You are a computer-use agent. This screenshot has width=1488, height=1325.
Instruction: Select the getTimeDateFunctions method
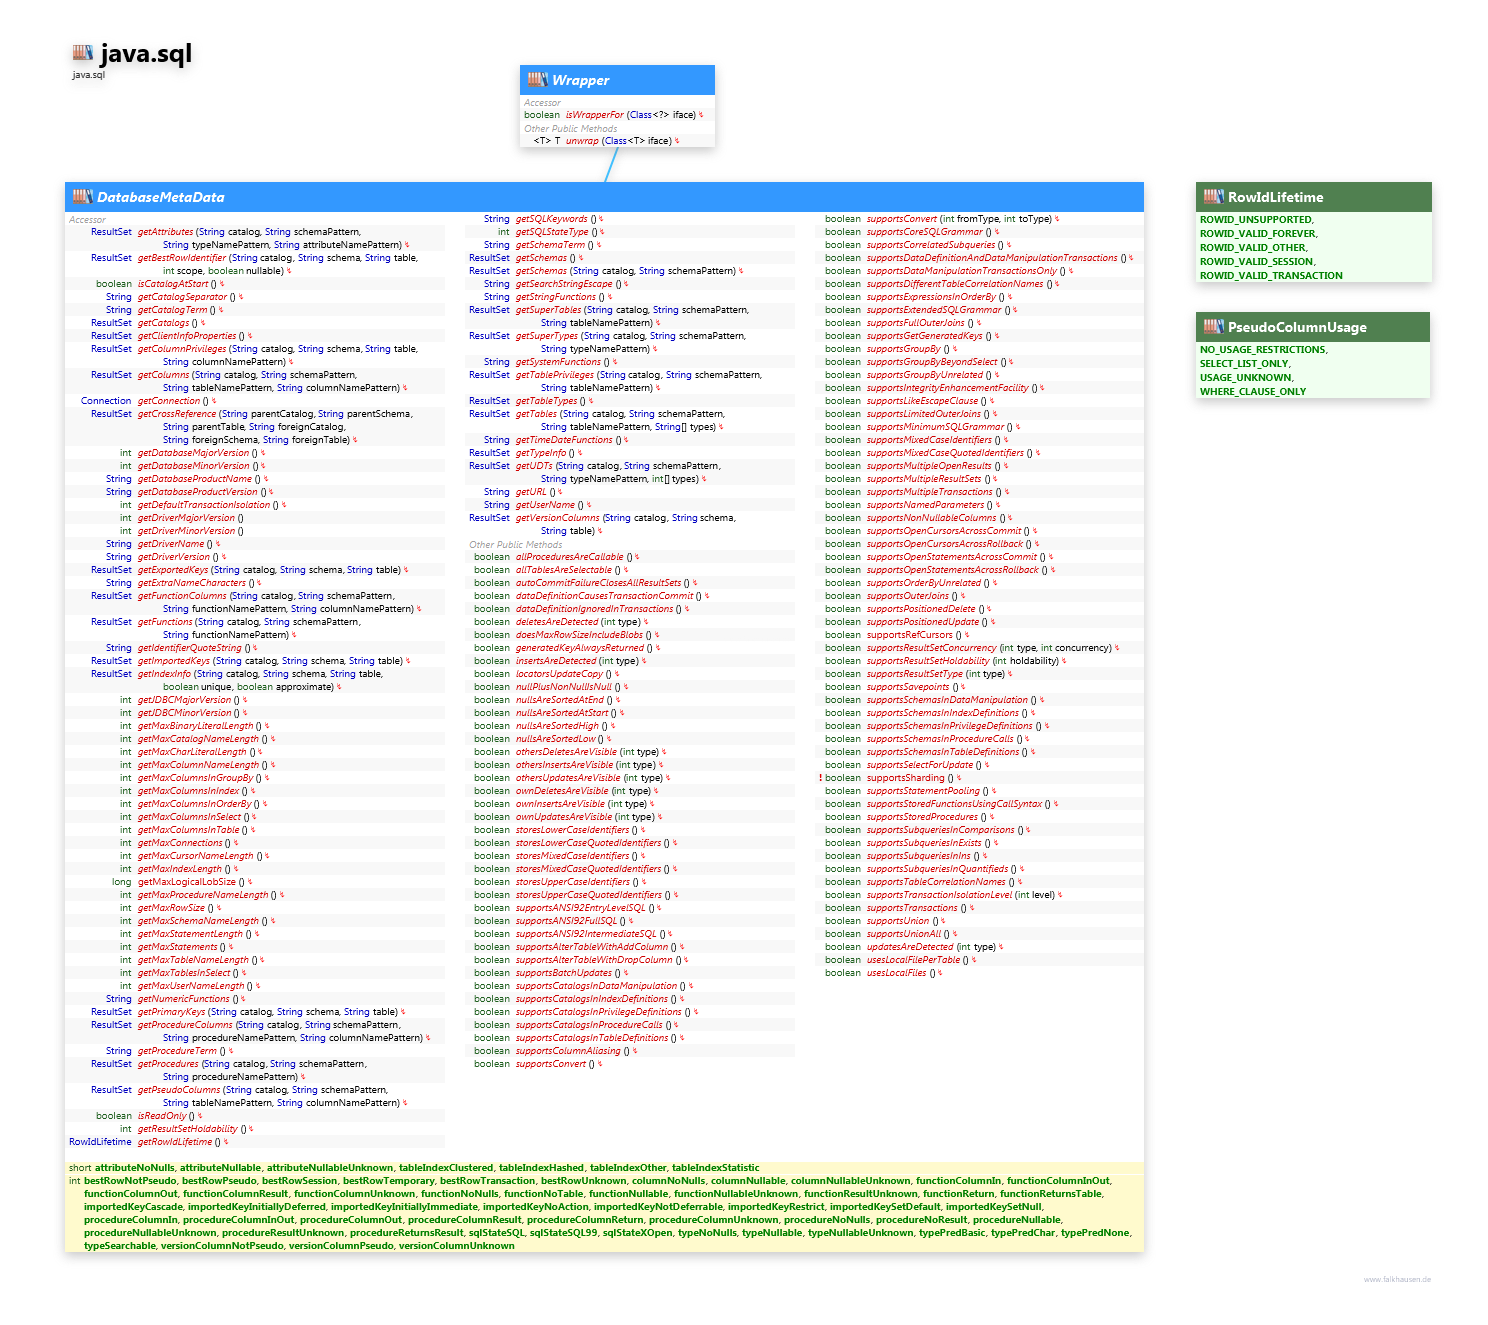(563, 440)
